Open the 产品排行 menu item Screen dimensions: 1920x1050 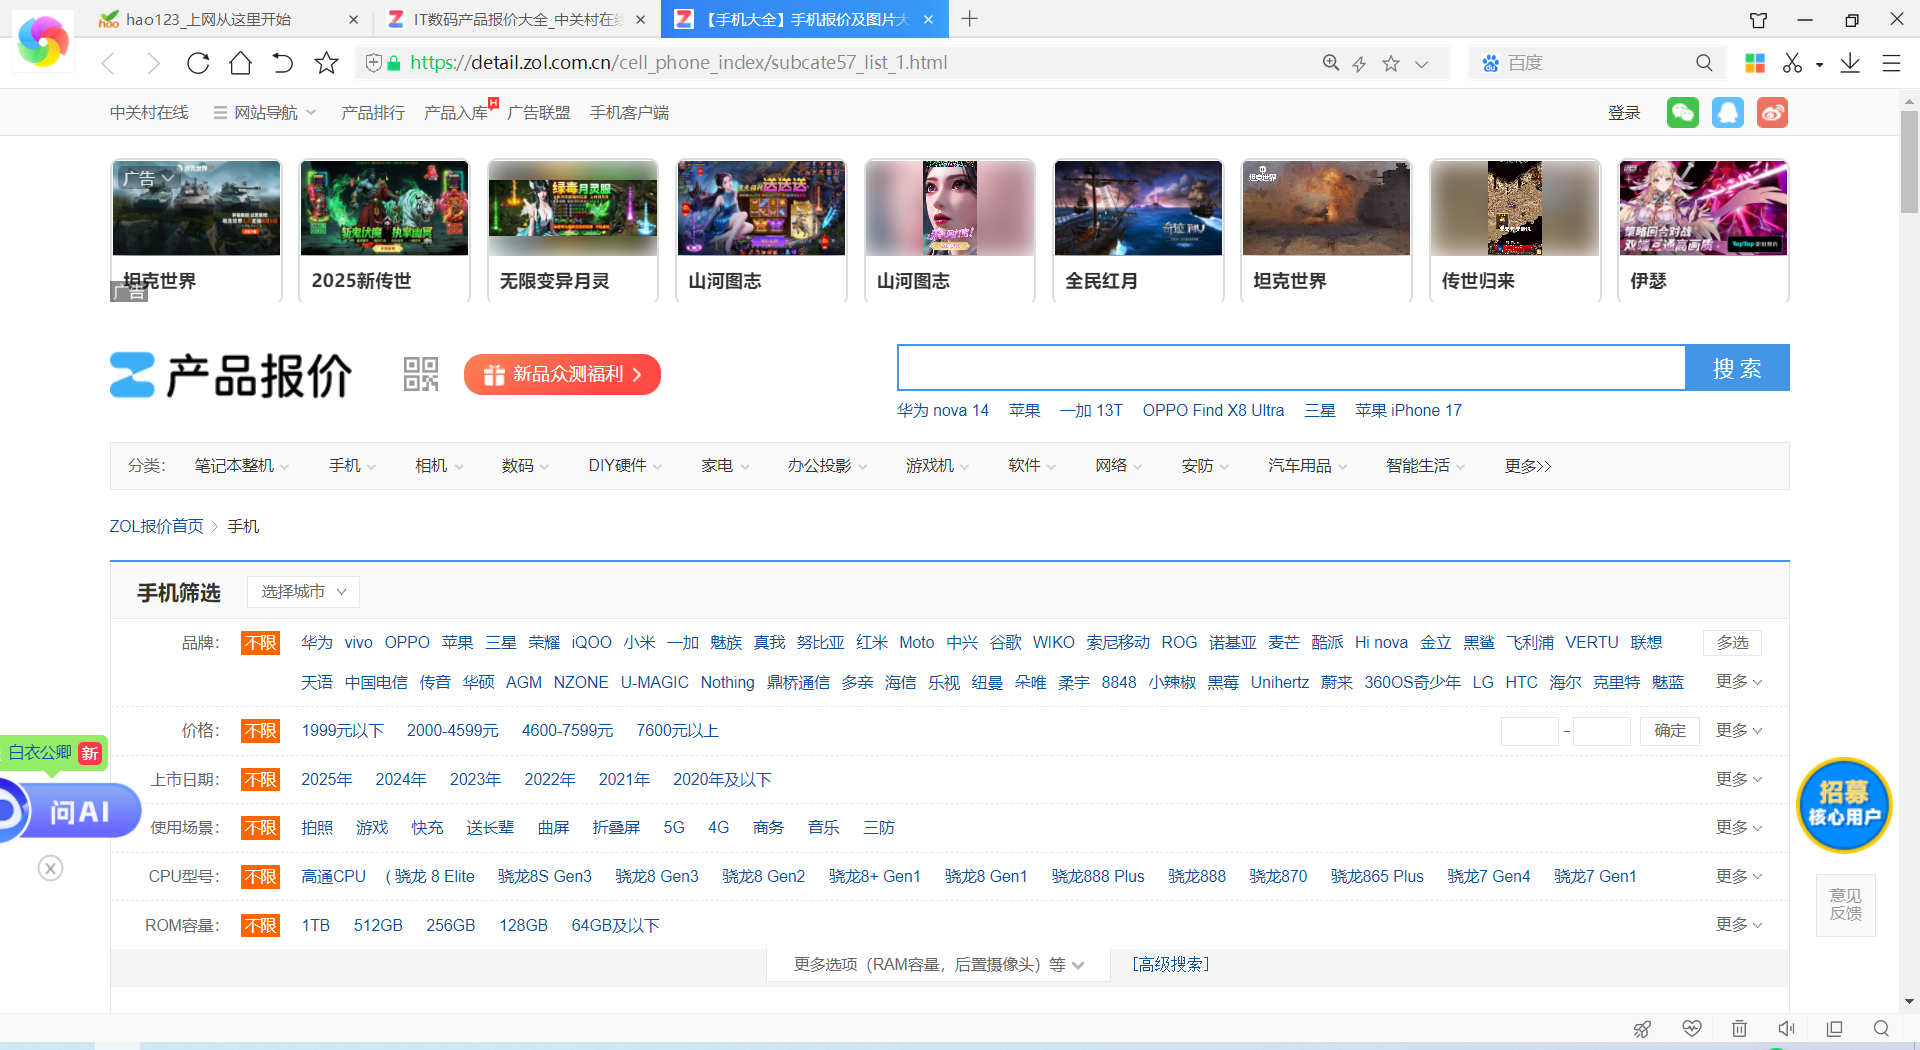pyautogui.click(x=373, y=113)
